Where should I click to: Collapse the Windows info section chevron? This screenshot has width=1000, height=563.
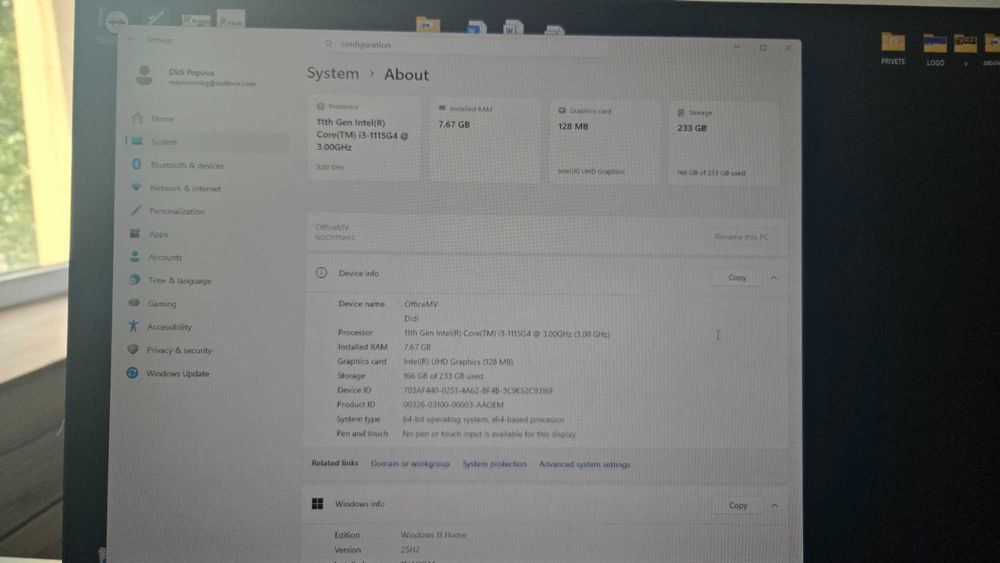coord(774,506)
